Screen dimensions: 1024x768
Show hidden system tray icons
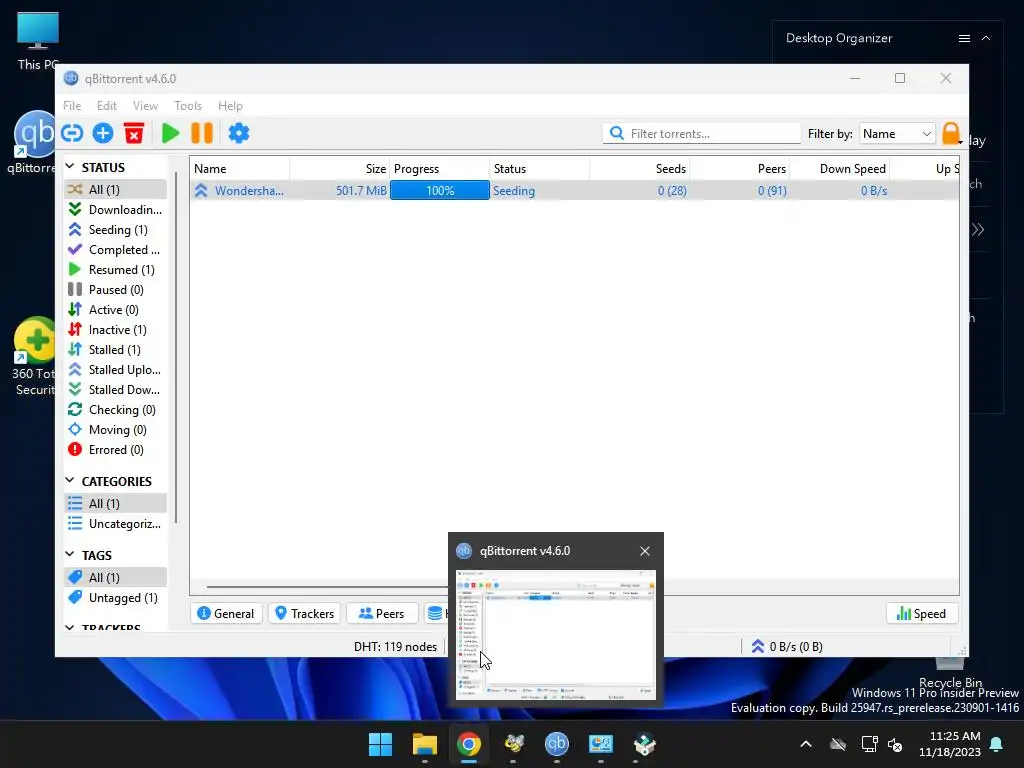coord(806,744)
